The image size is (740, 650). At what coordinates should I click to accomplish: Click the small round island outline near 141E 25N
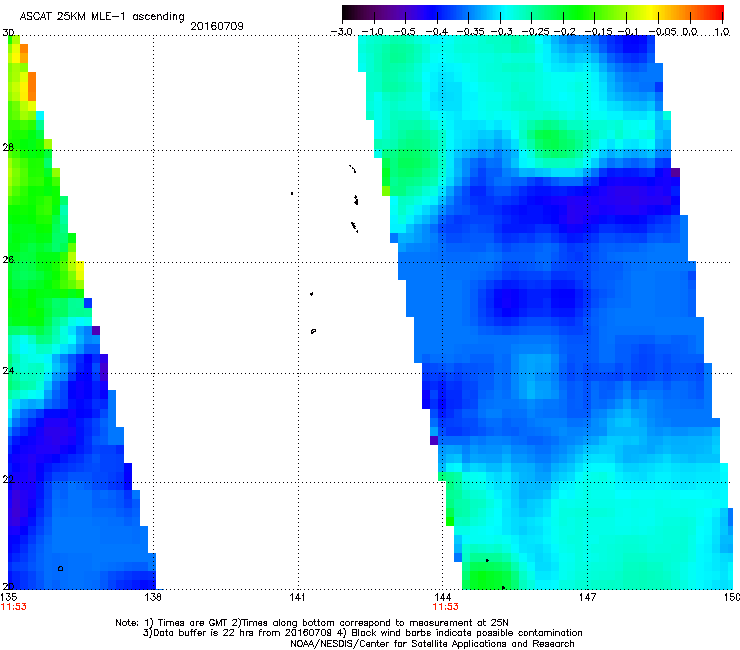pos(313,331)
